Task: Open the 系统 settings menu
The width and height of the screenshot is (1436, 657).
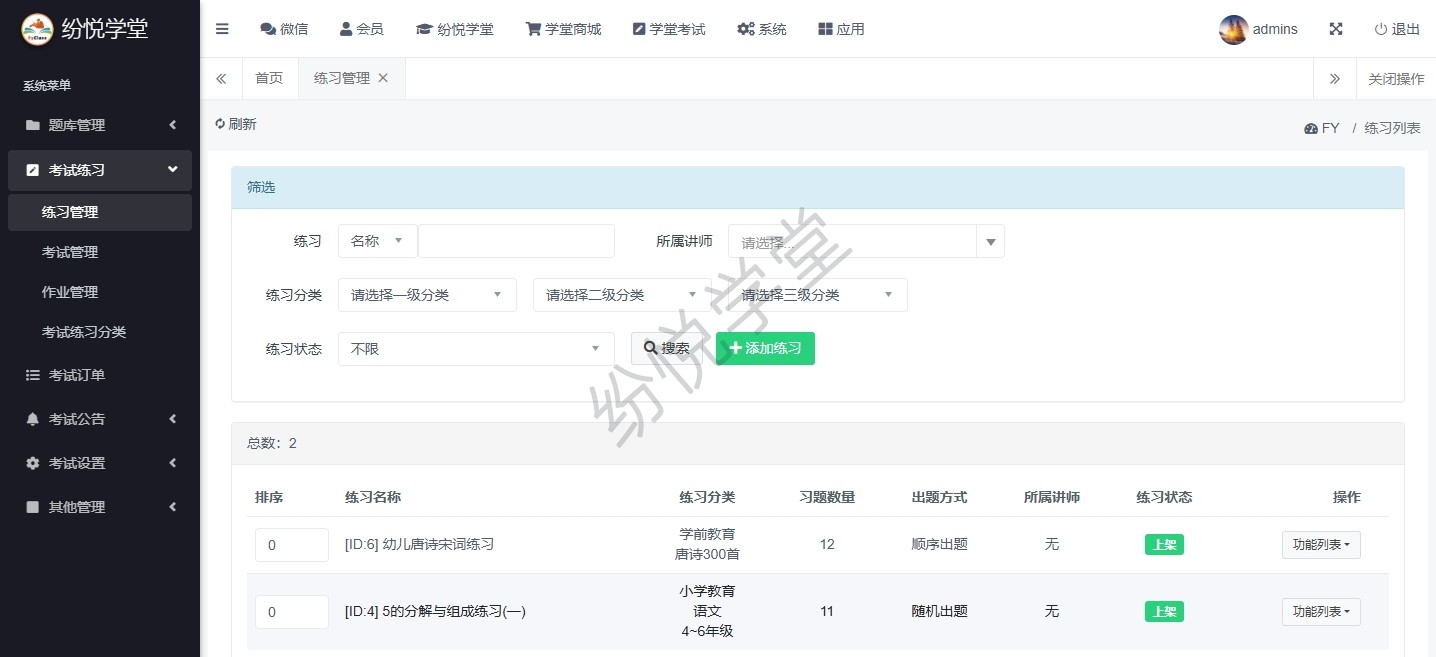Action: tap(761, 29)
